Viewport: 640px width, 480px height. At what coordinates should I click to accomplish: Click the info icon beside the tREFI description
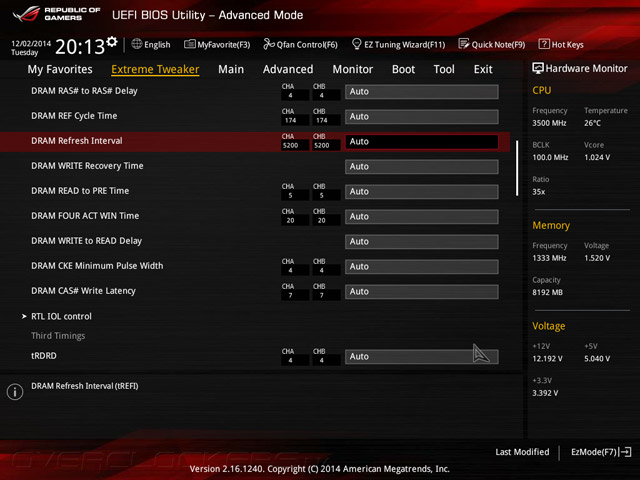tap(15, 392)
